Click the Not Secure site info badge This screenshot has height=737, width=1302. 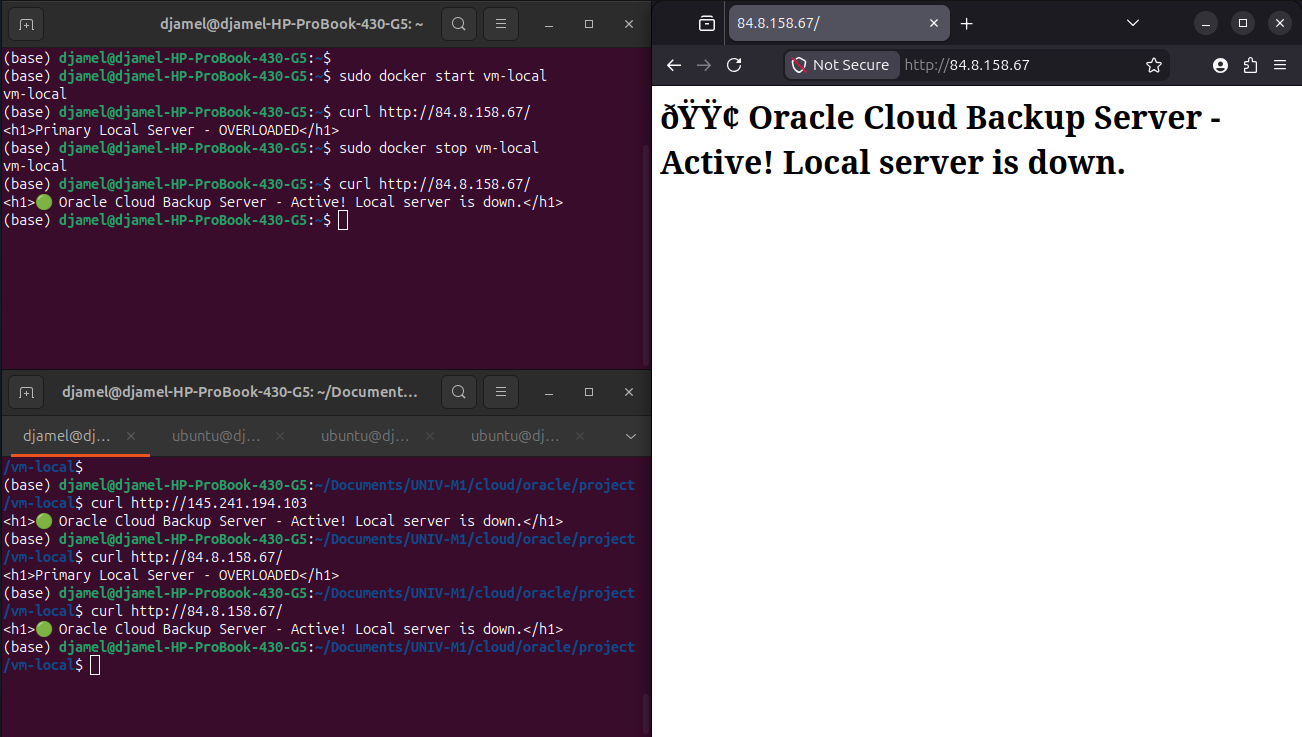click(841, 65)
